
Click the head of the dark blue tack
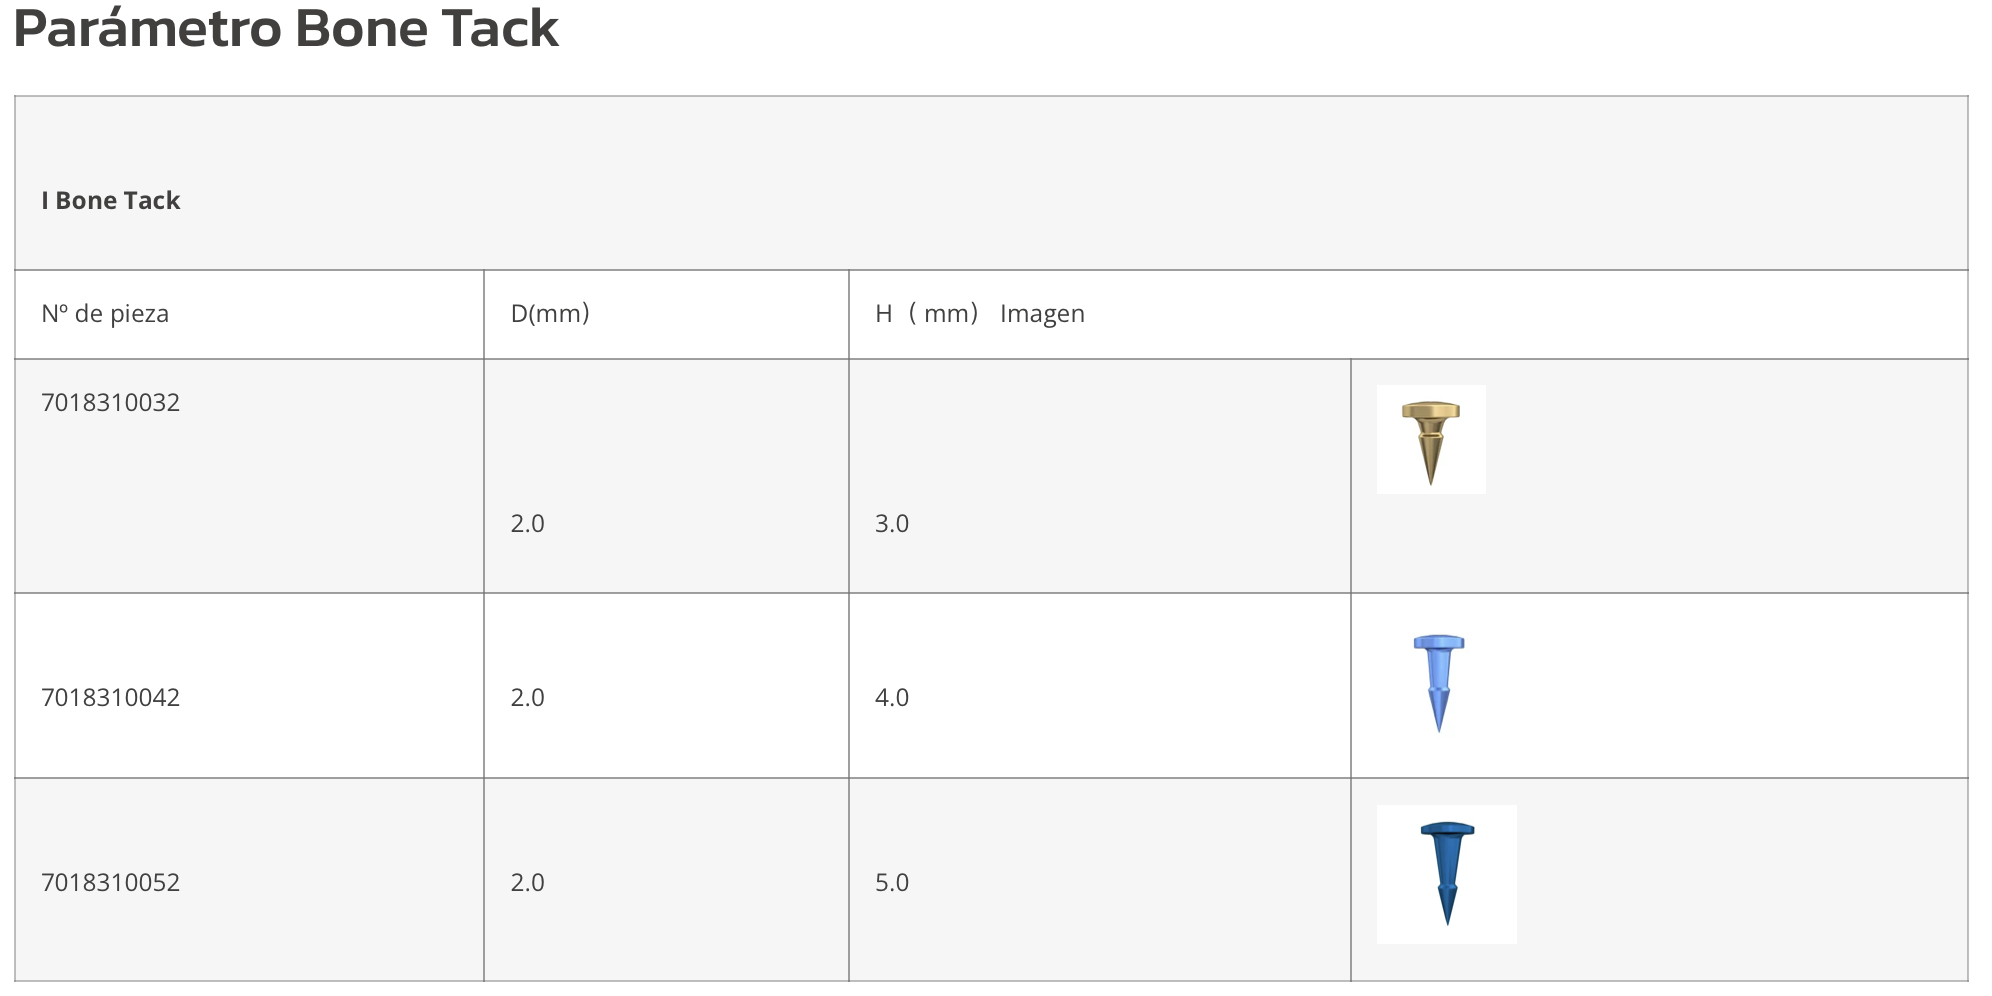(1447, 829)
